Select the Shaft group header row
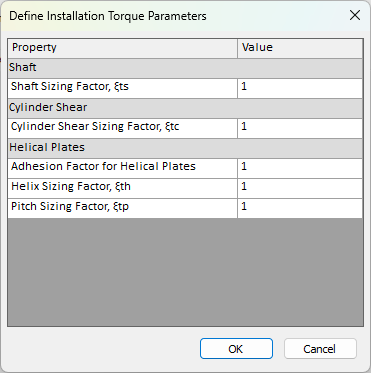 tap(185, 68)
